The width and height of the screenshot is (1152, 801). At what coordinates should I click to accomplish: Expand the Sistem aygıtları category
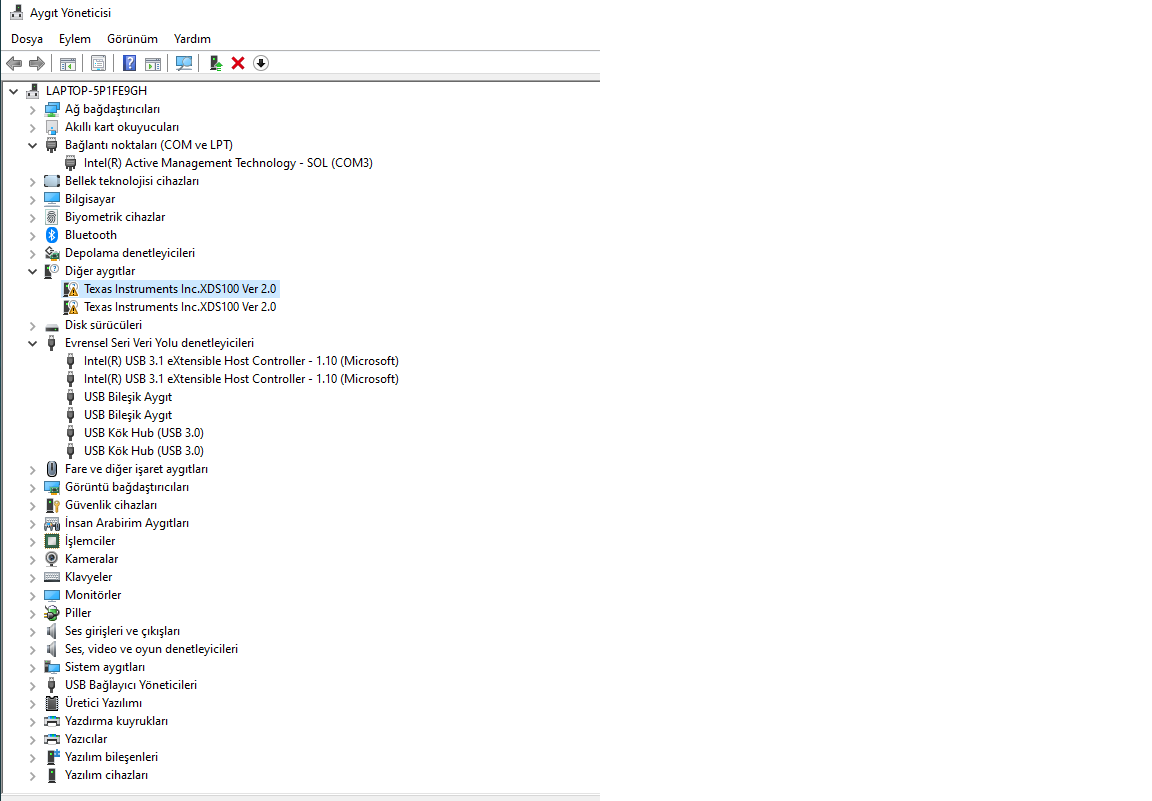point(32,667)
